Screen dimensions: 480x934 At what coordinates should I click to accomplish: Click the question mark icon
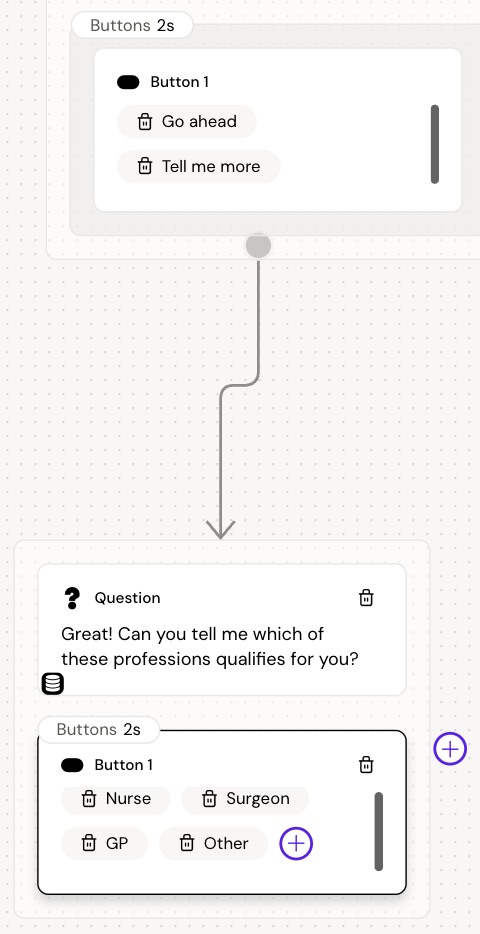(x=72, y=597)
